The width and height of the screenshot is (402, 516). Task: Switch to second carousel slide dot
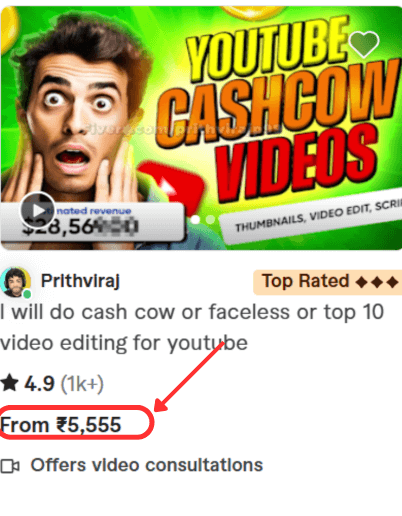[x=210, y=219]
